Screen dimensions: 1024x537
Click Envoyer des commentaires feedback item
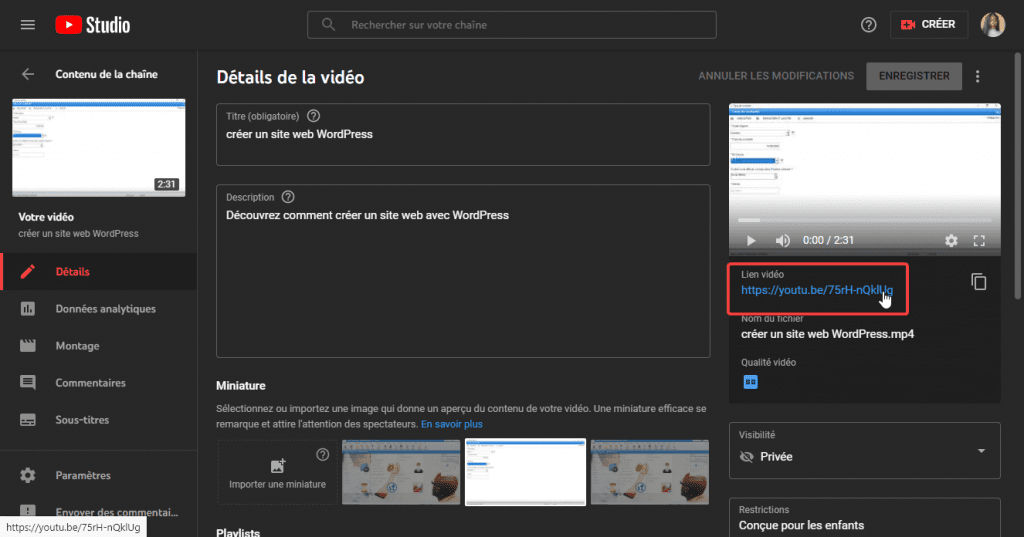click(x=99, y=512)
